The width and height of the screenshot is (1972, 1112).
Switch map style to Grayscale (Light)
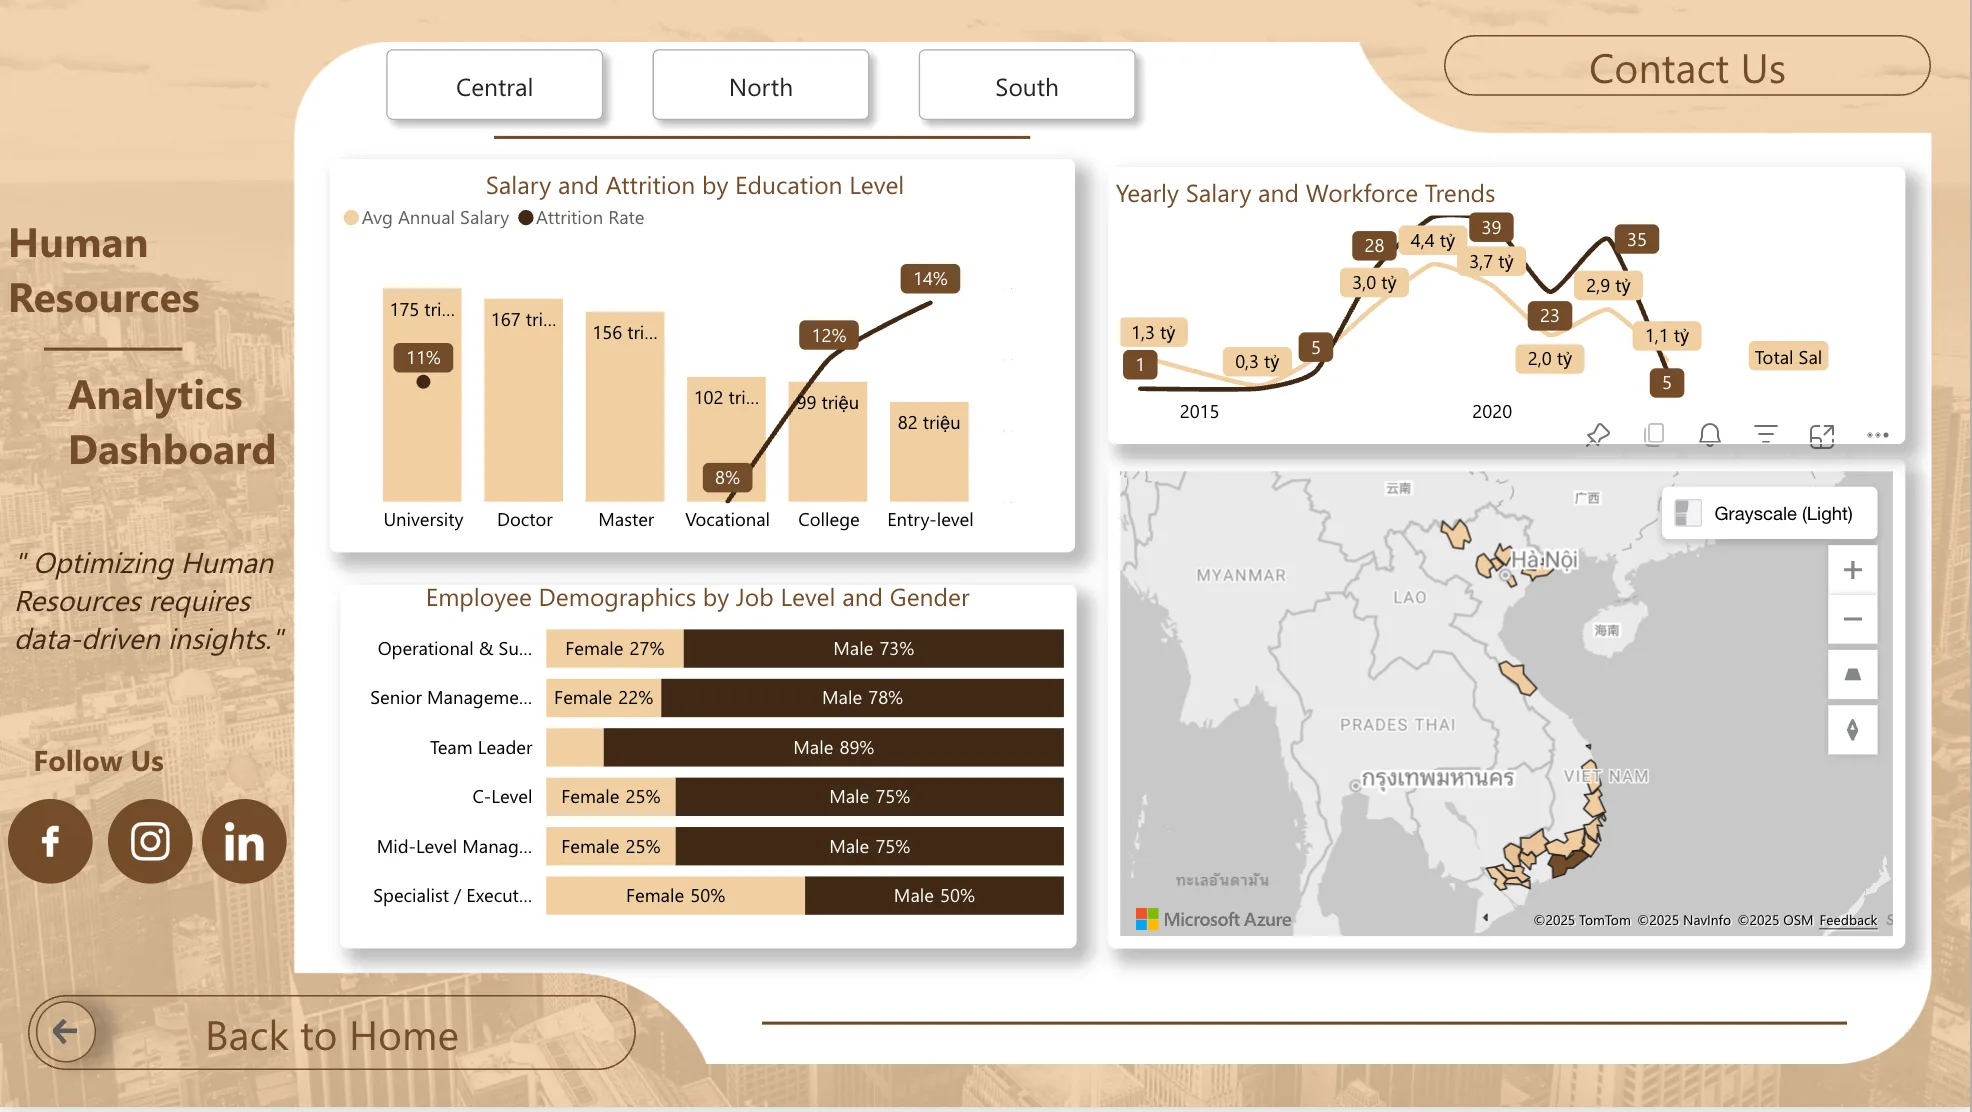[1768, 513]
